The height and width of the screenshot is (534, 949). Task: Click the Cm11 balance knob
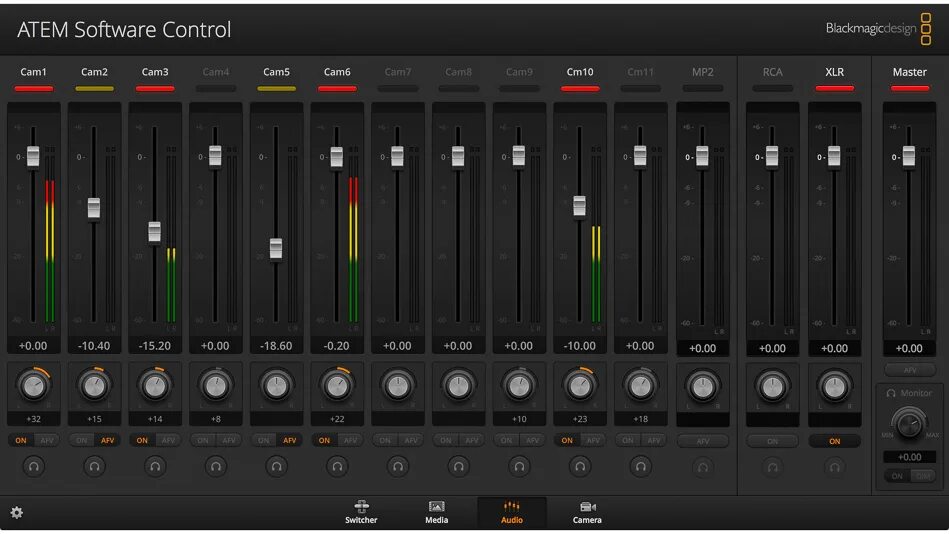(x=640, y=386)
